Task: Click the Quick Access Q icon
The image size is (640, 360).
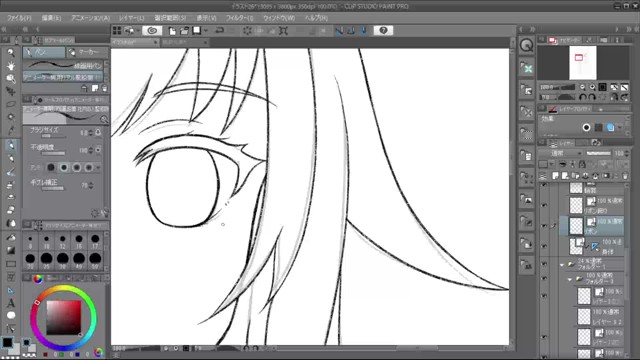Action: [x=527, y=45]
